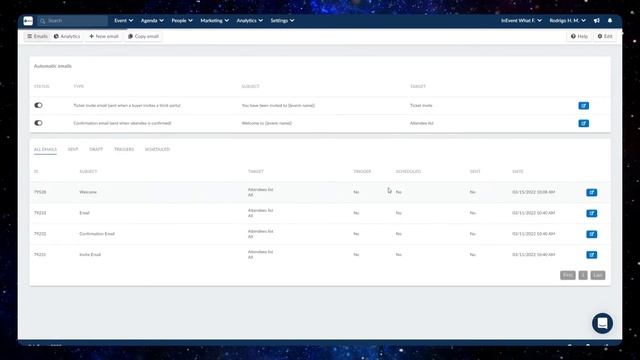Viewport: 640px width, 360px height.
Task: Select the Emails toolbar tab
Action: (37, 36)
